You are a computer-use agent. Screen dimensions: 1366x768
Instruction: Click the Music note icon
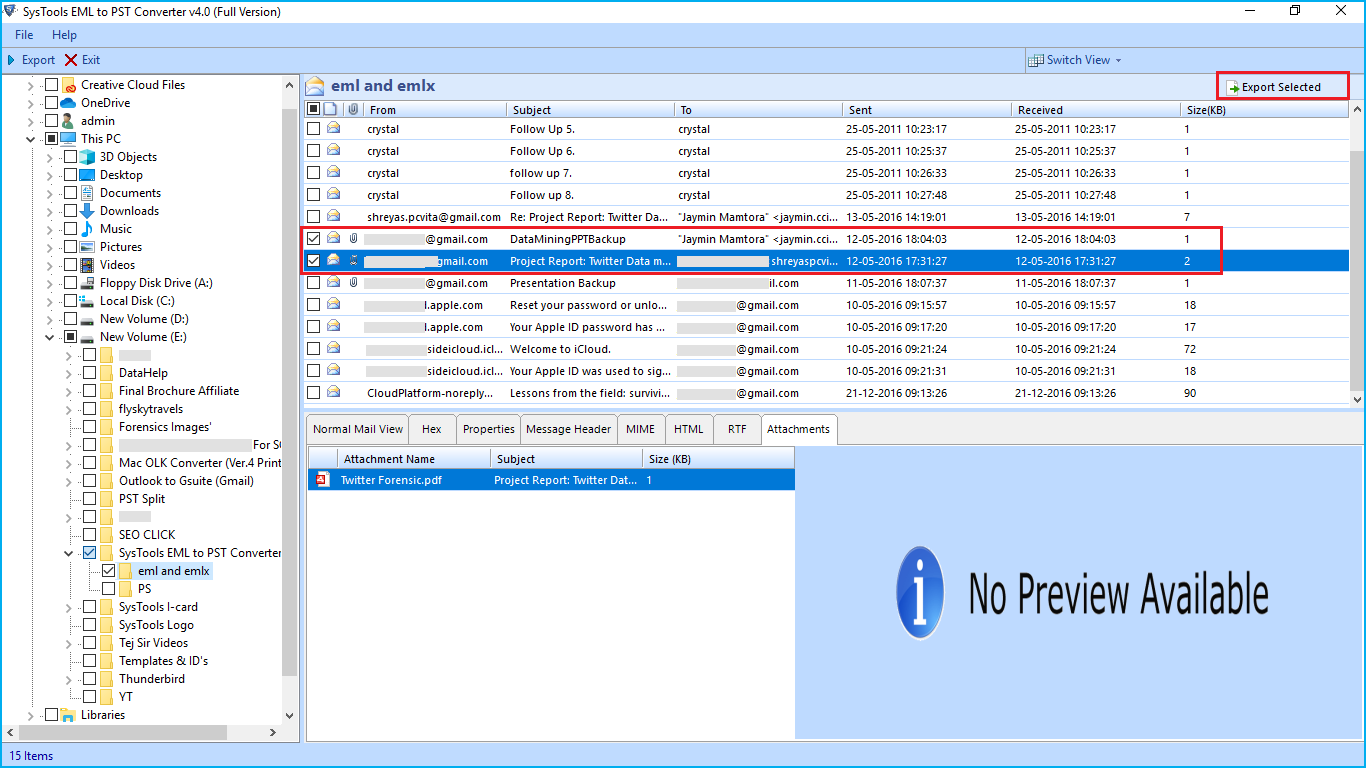[x=88, y=229]
